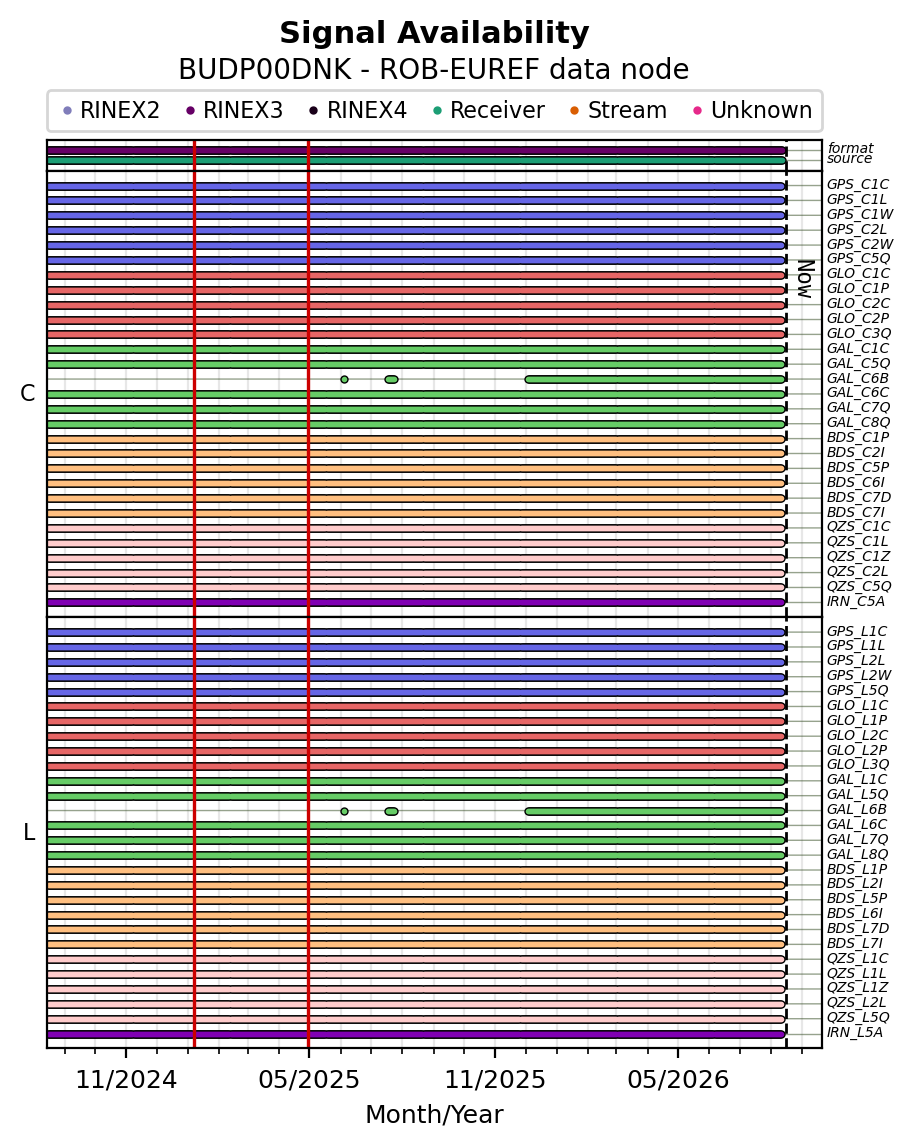Screen dimensions: 914x1147
Task: Click the BDS_L7D row label
Action: 858,928
